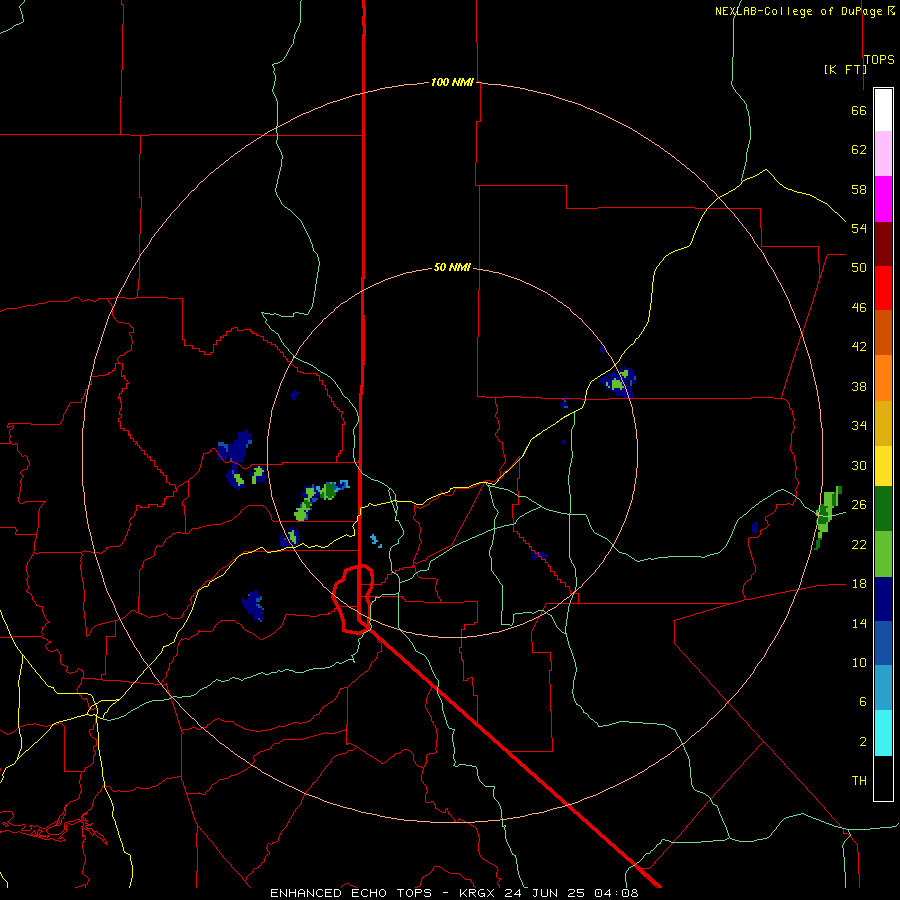Click the navy 14-18 legend swatch
This screenshot has height=900, width=900.
[x=883, y=599]
